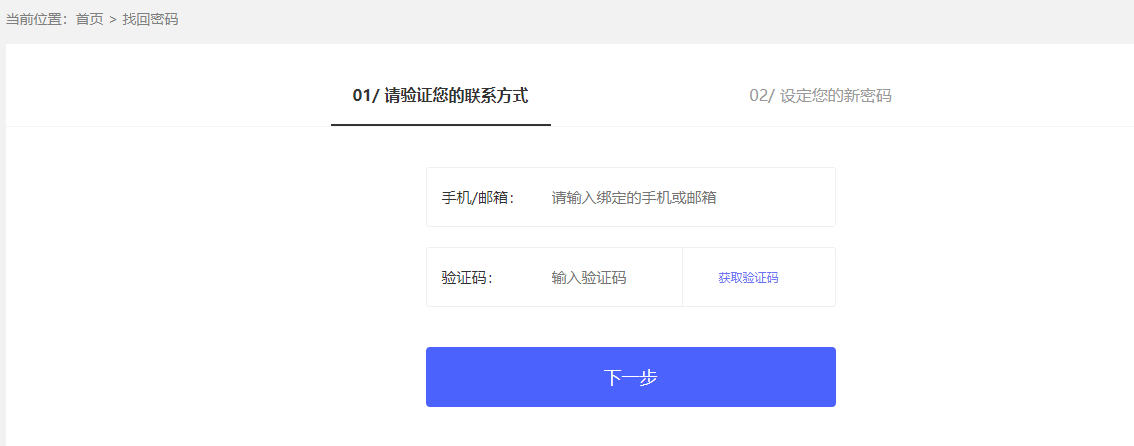The width and height of the screenshot is (1134, 446).
Task: Select the 01/ 请验证您的联系方式 step tab
Action: point(440,96)
